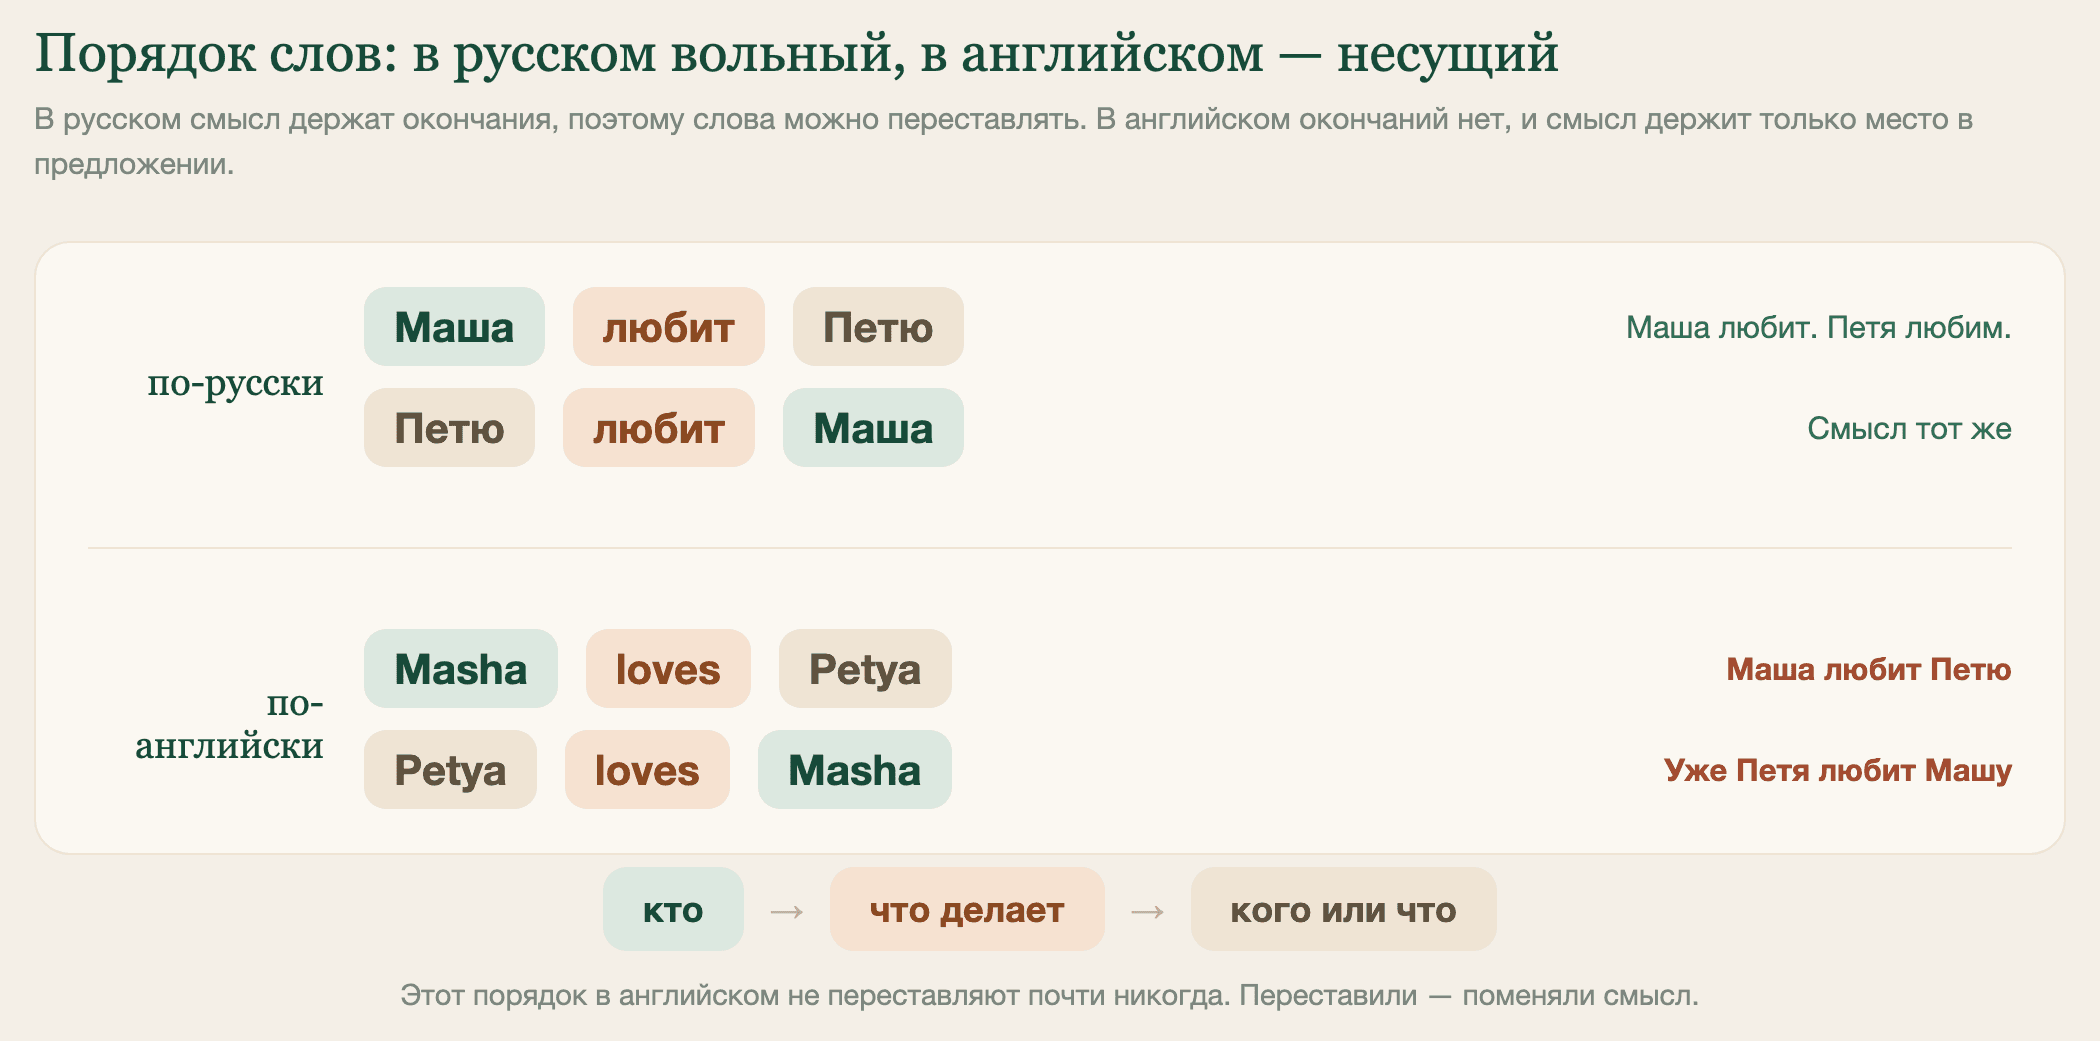The height and width of the screenshot is (1041, 2100).
Task: Click 'Petya' chip ending first English row
Action: pos(865,669)
